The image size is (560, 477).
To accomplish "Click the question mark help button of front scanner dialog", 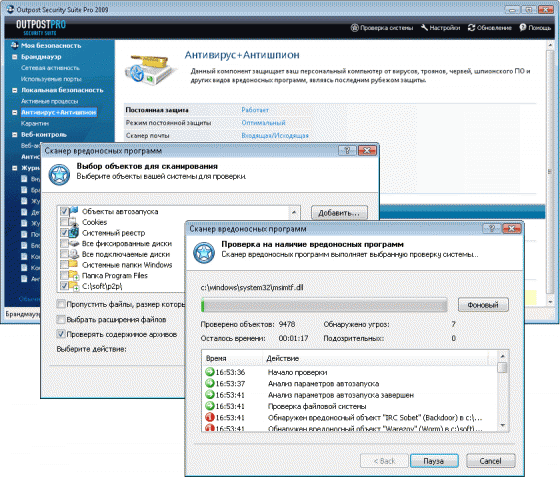I will [491, 229].
